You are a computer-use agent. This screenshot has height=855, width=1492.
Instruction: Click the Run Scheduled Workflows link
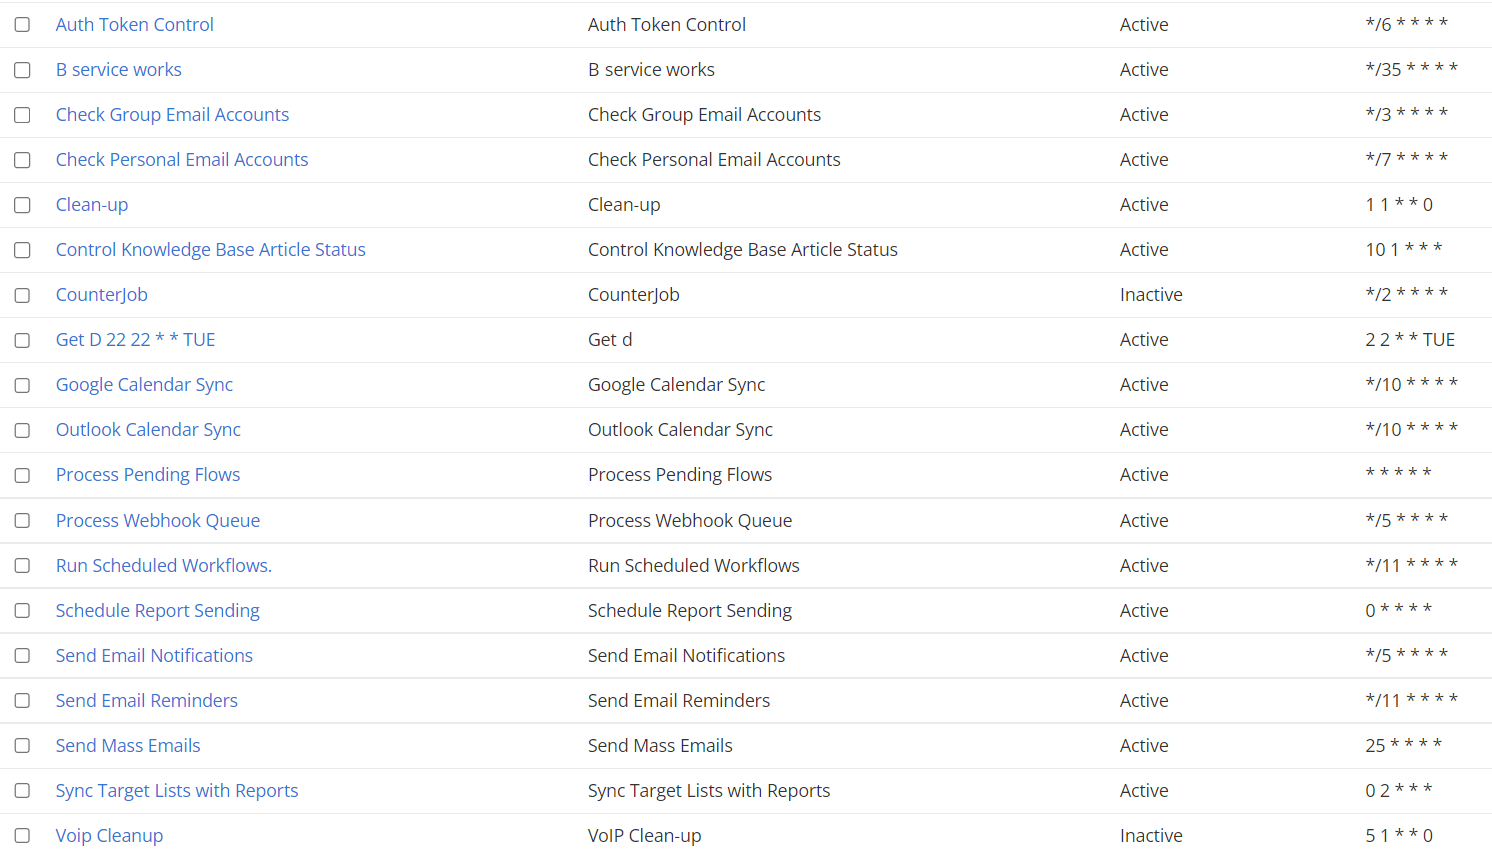(164, 566)
